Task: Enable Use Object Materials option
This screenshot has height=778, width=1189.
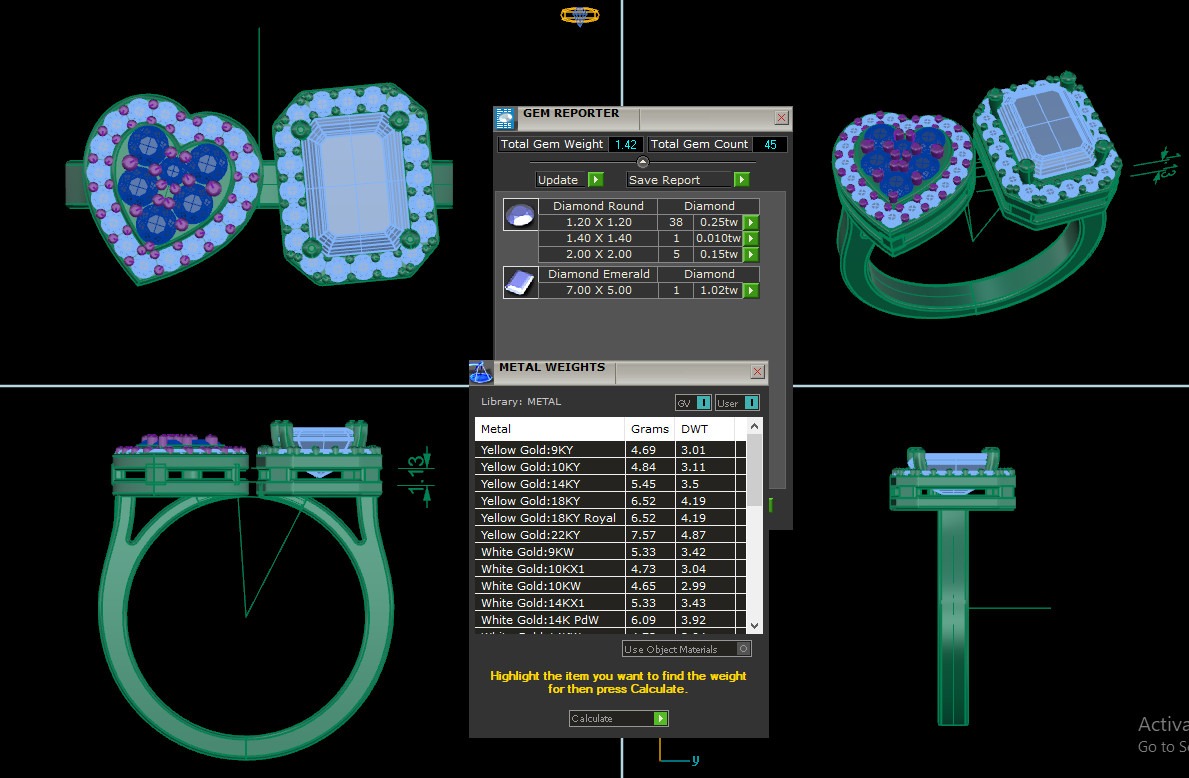Action: pos(743,649)
